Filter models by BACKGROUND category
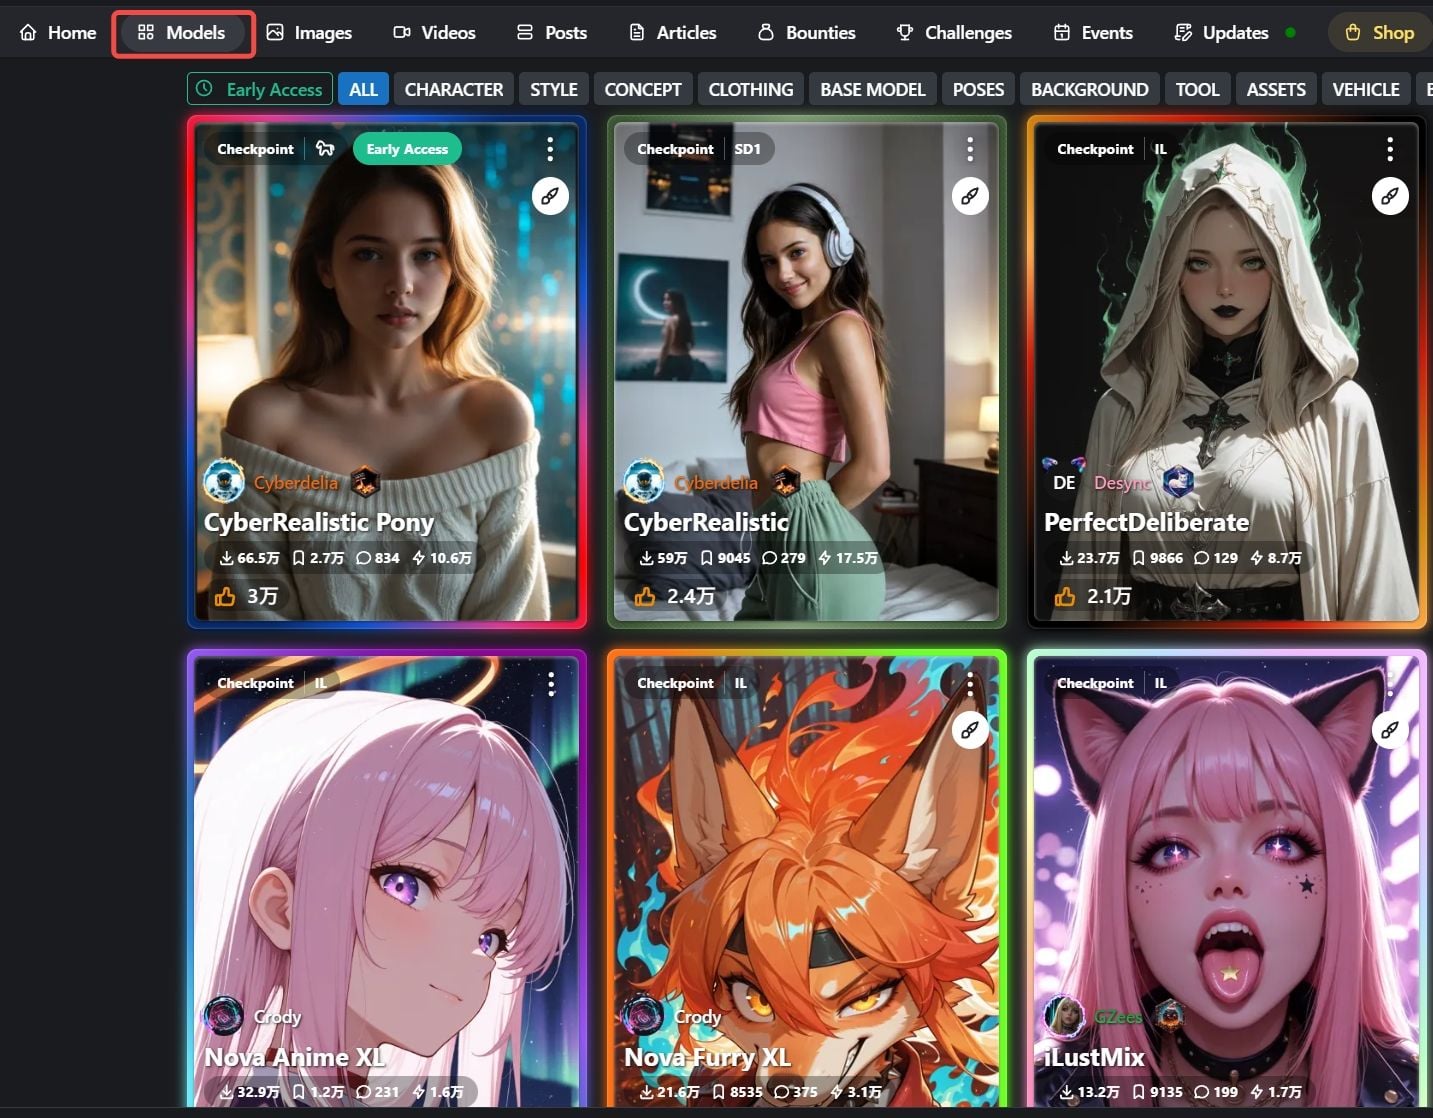This screenshot has width=1433, height=1118. pos(1090,89)
